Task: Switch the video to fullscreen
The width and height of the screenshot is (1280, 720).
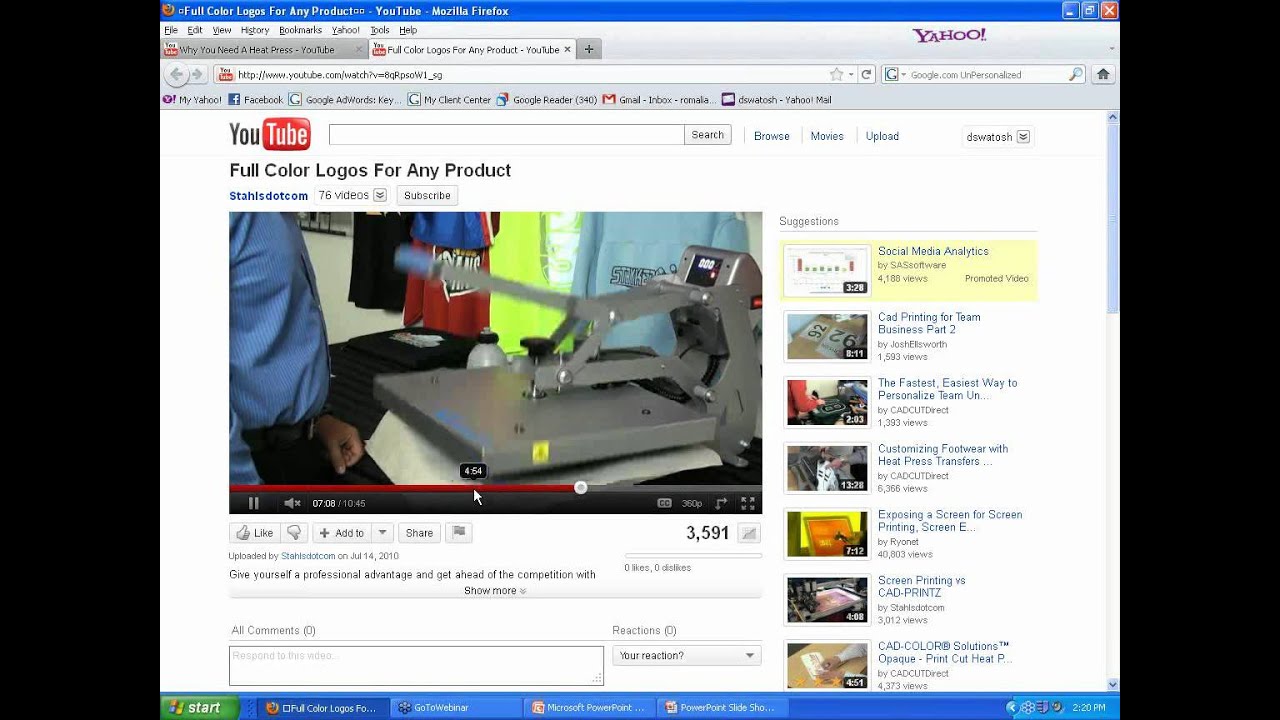Action: (747, 503)
